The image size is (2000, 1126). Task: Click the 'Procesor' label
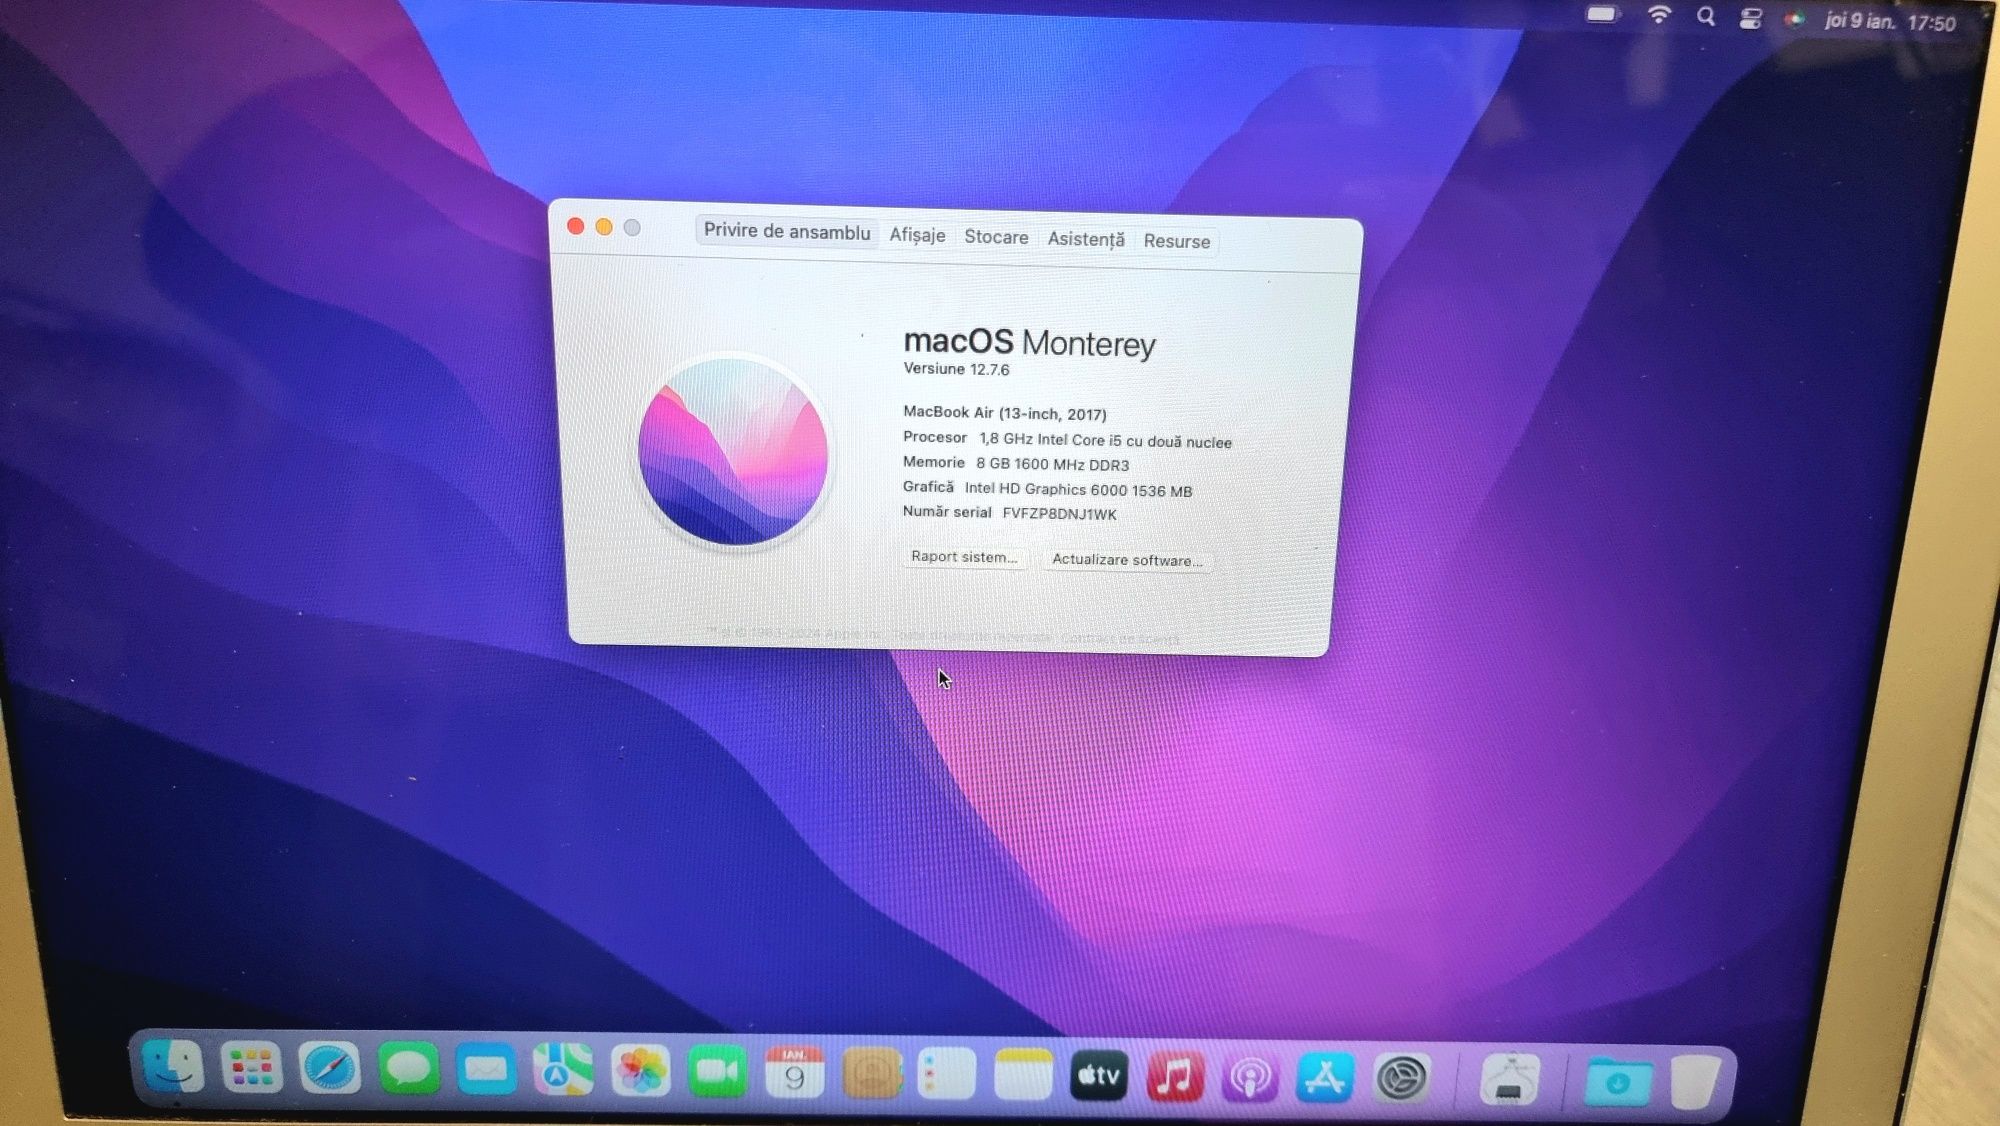935,437
